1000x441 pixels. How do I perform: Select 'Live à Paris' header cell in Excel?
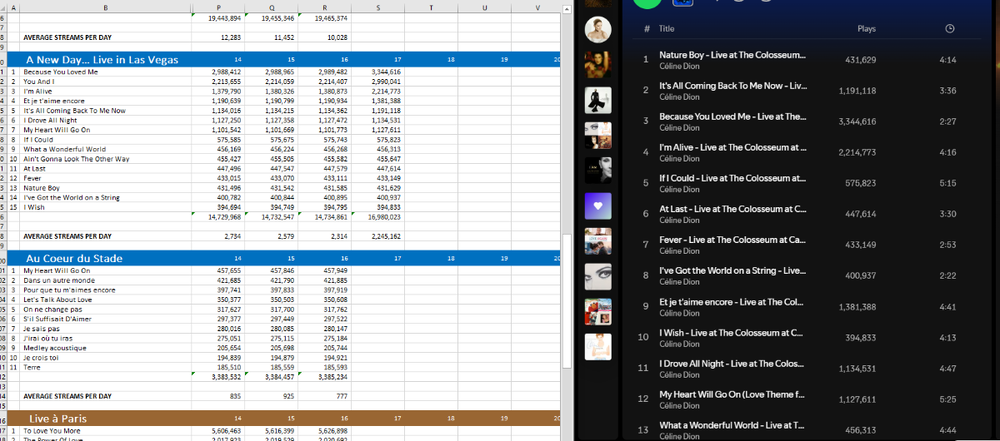point(105,419)
